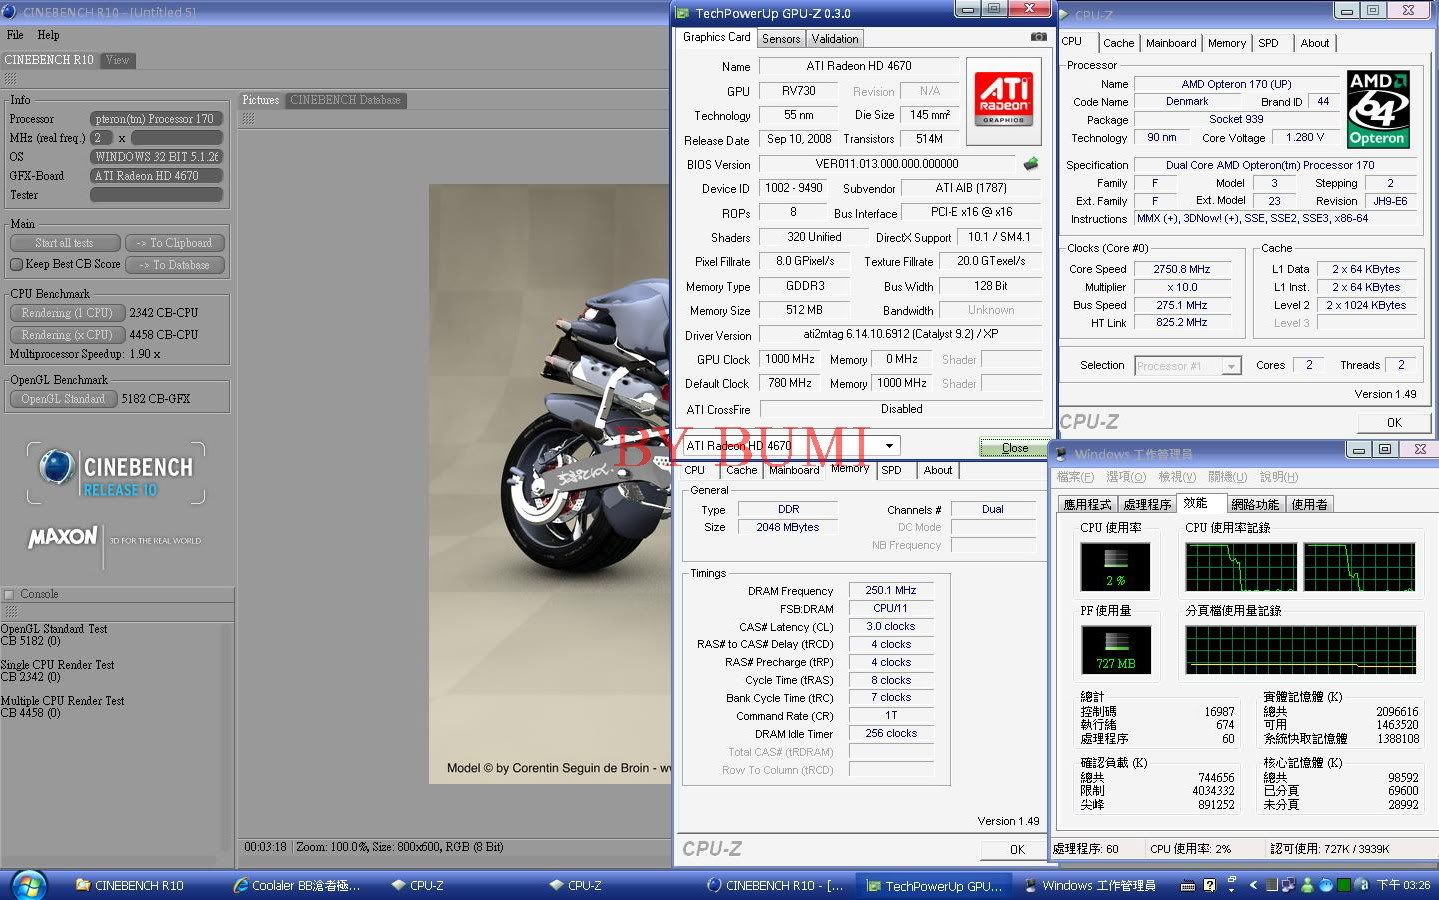
Task: Click the GPU-Z camera screenshot icon
Action: click(x=1038, y=37)
